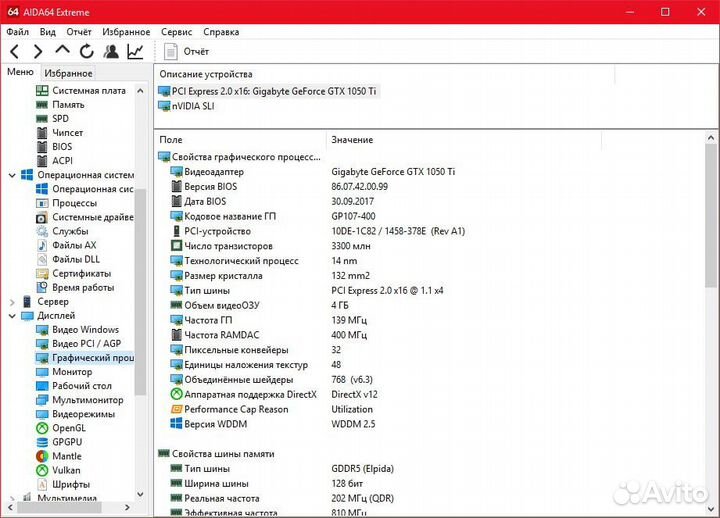Click the value 'PCI Express 2.0 x16 @ 1.1 x4'
The width and height of the screenshot is (720, 518).
(388, 291)
